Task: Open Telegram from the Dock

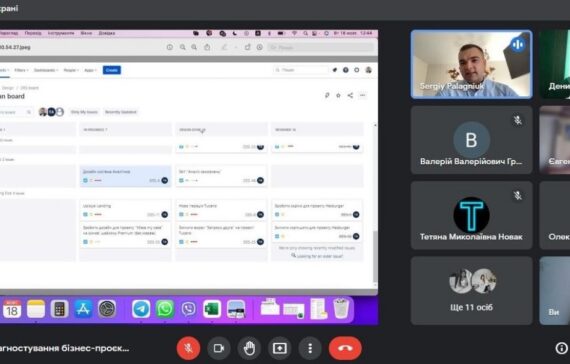Action: coord(141,309)
